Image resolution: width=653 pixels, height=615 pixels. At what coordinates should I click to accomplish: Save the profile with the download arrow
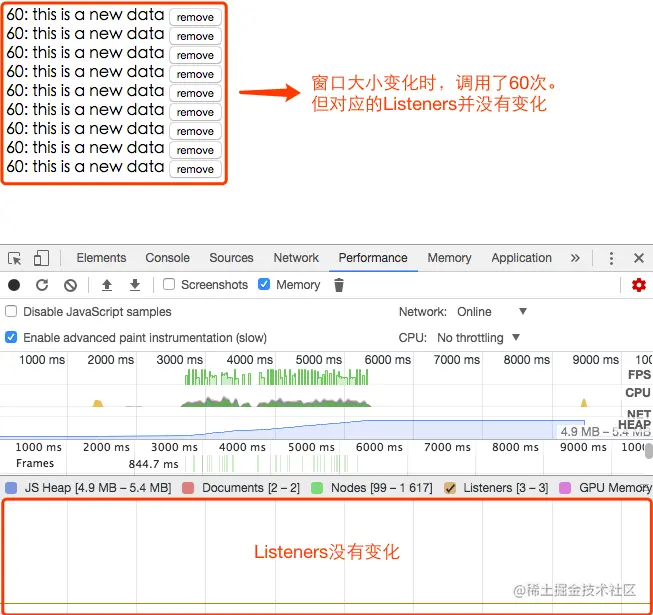click(x=135, y=285)
